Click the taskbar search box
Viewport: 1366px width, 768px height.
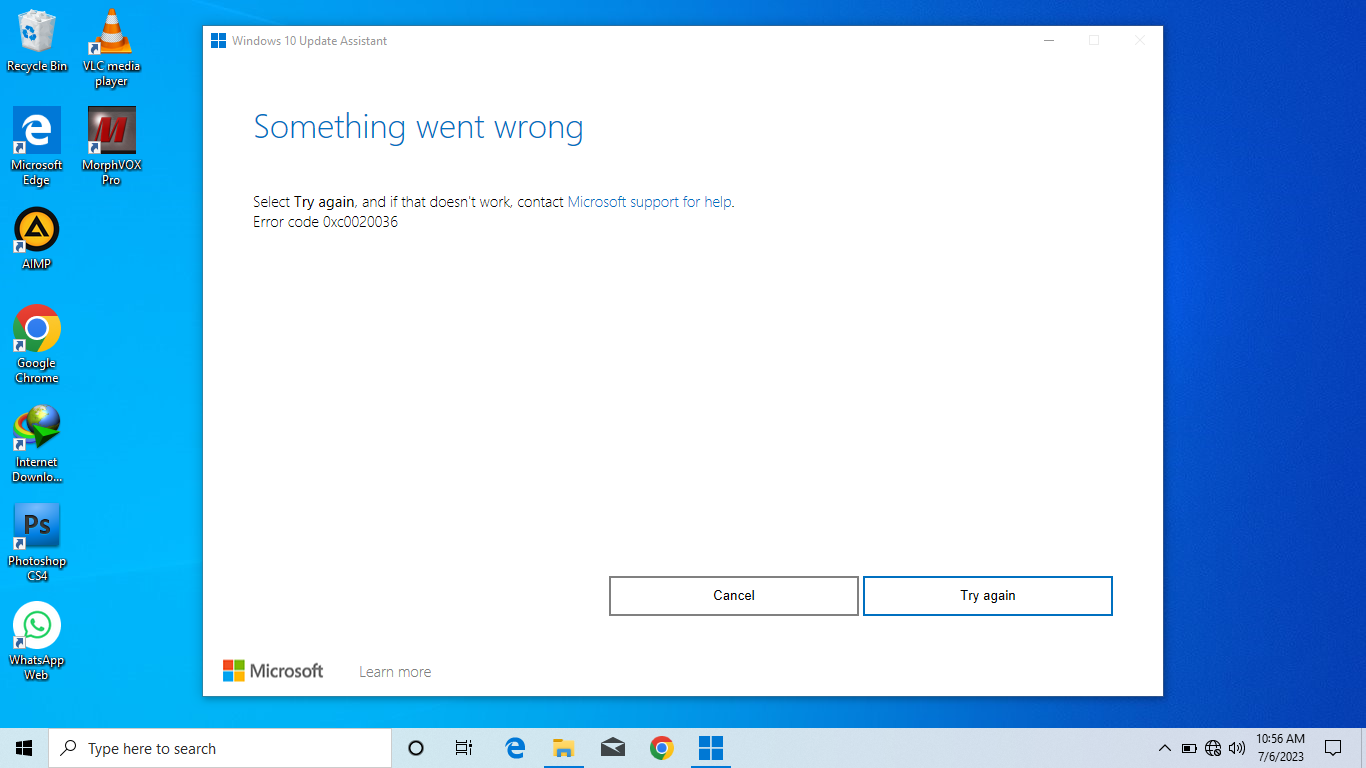point(220,748)
